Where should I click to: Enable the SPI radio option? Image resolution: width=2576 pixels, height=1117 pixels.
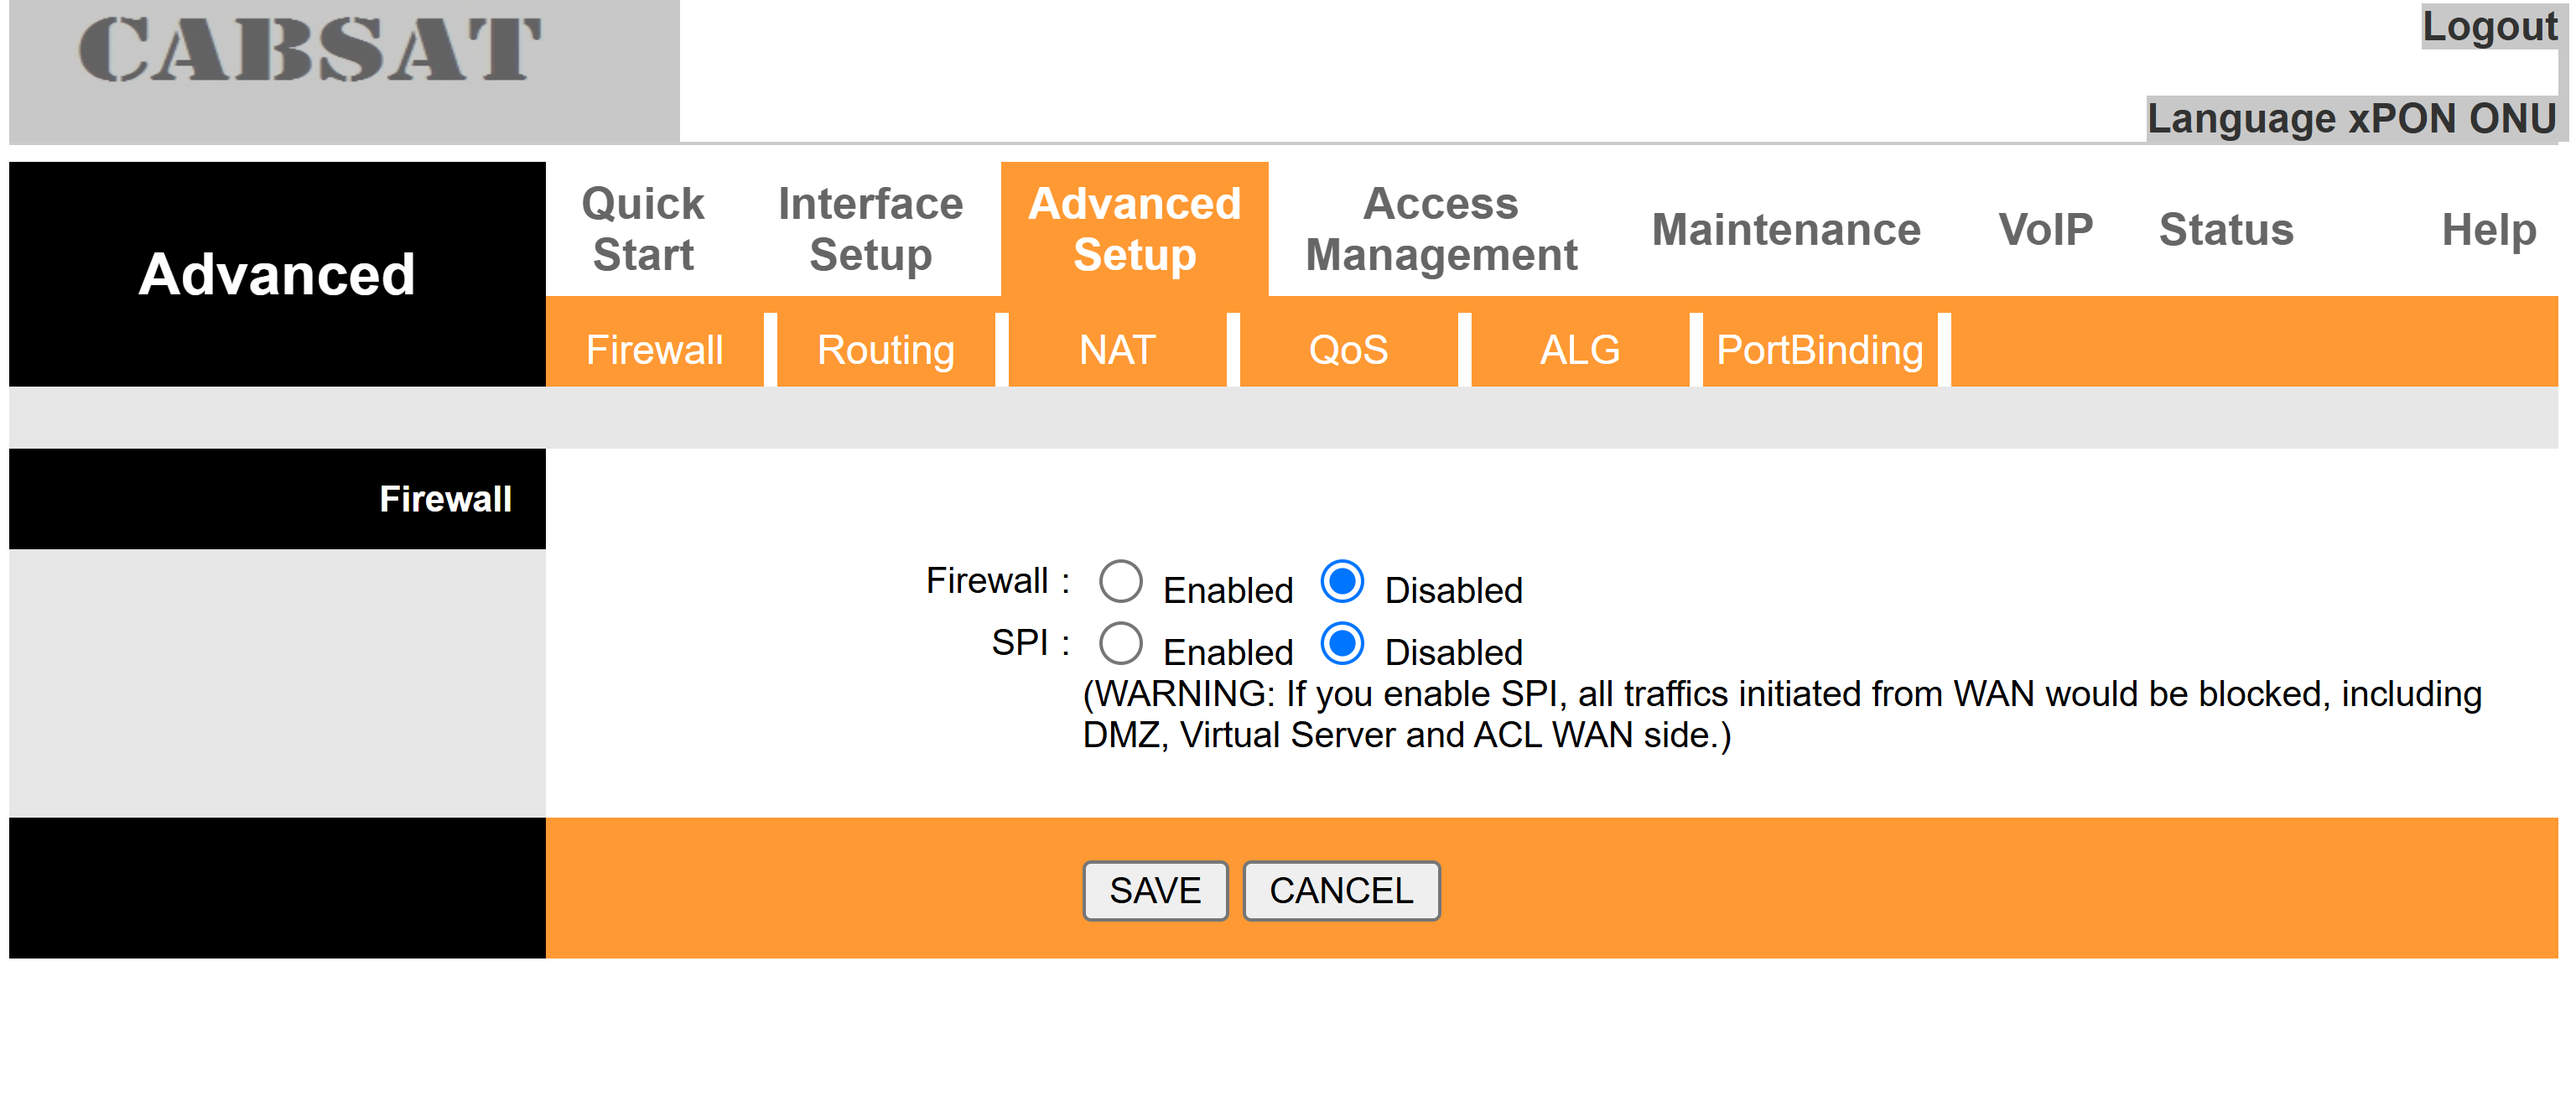pos(1120,643)
